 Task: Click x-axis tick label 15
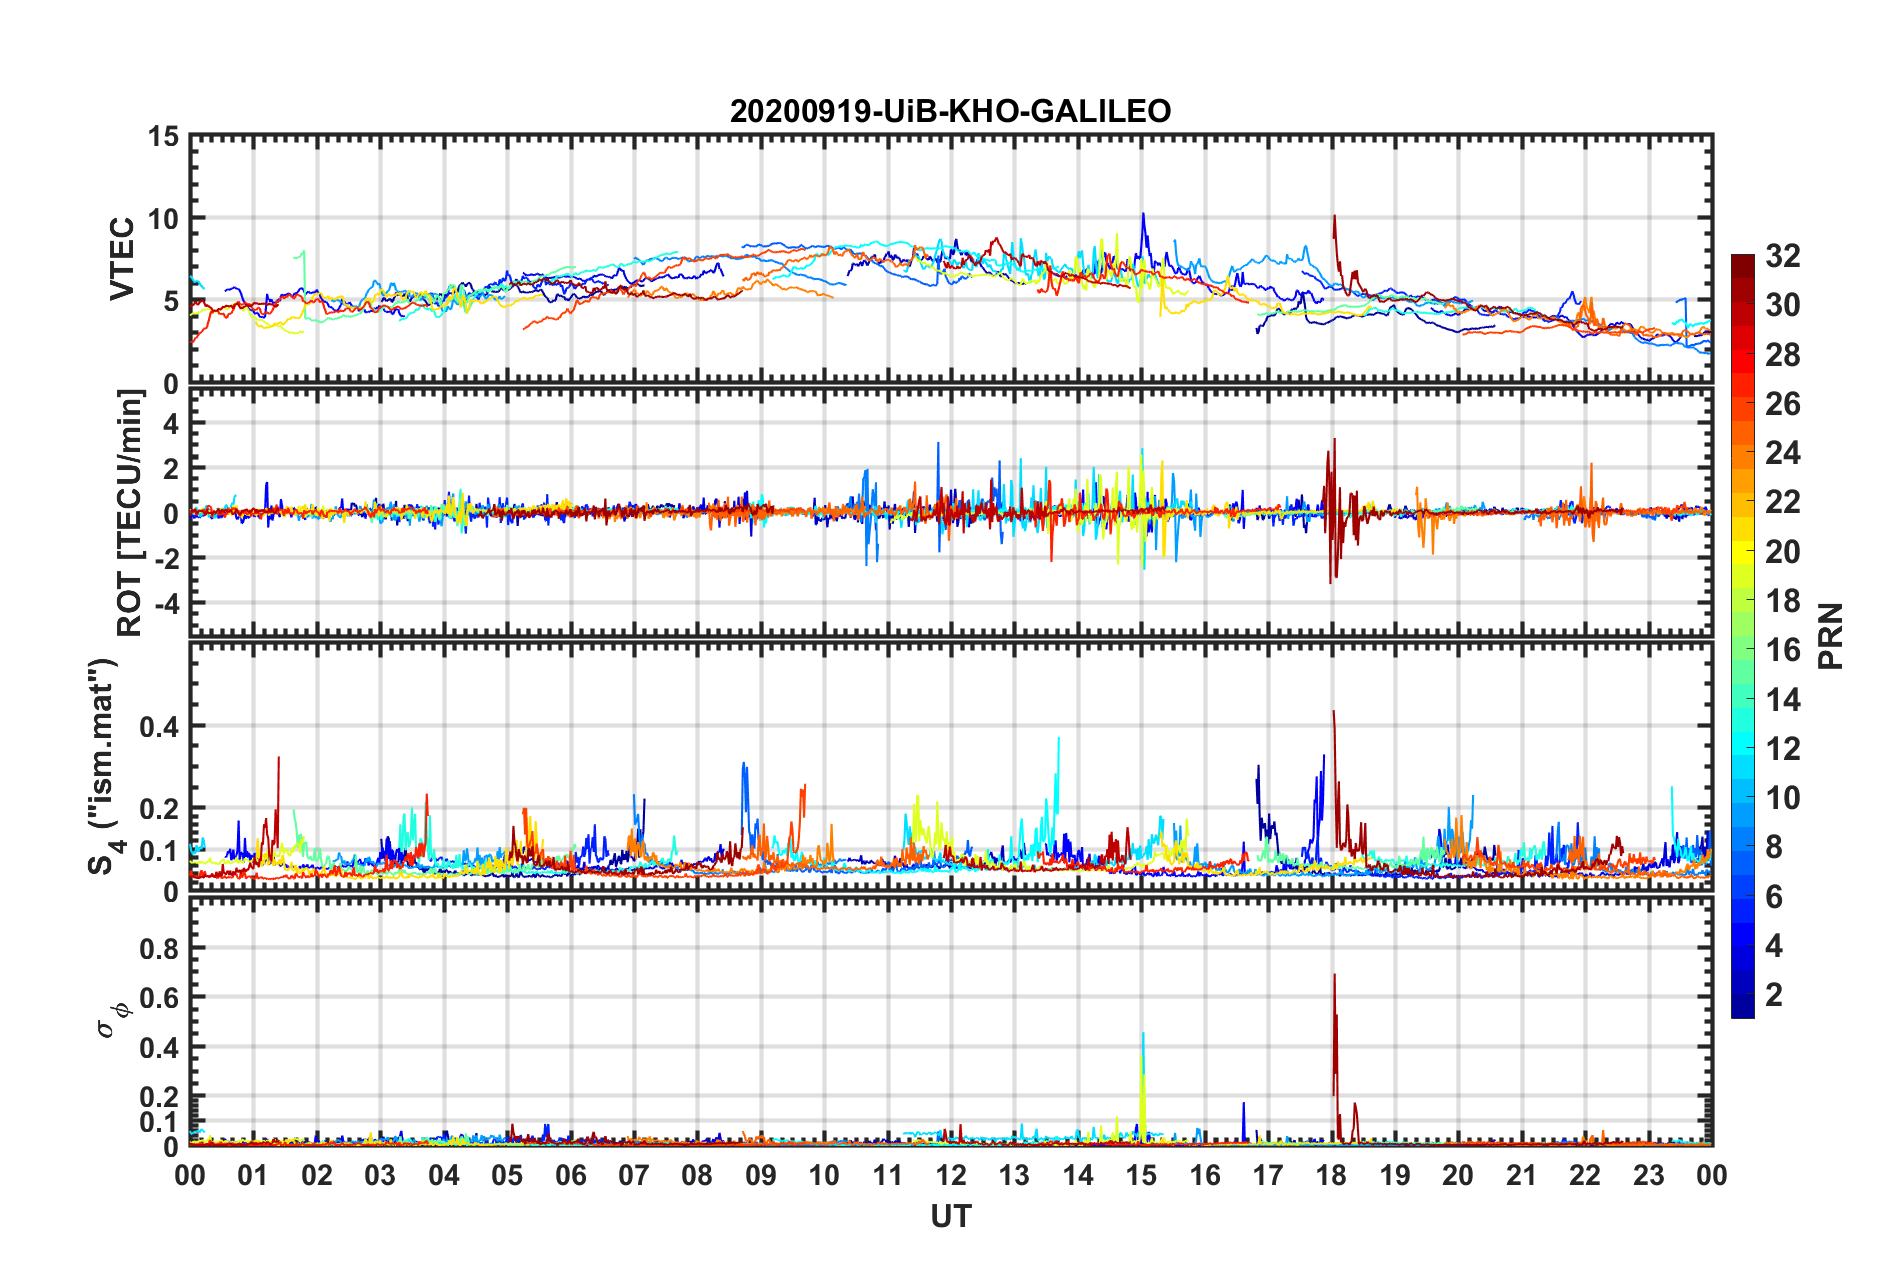(x=1141, y=1175)
